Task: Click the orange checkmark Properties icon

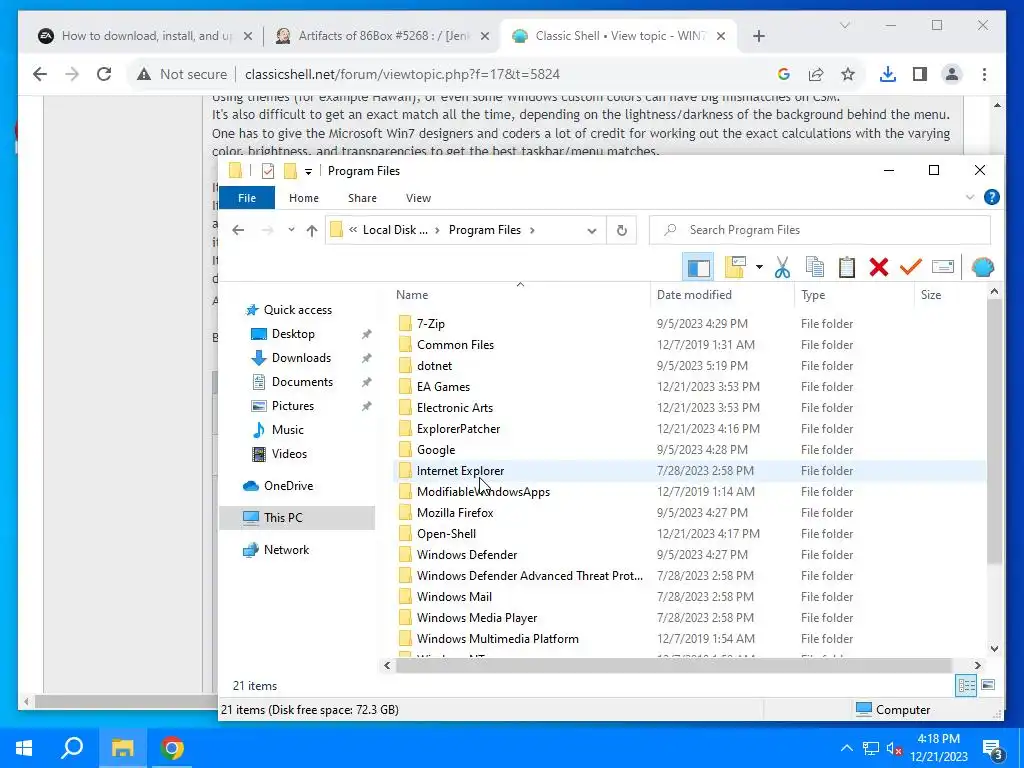Action: pos(910,266)
